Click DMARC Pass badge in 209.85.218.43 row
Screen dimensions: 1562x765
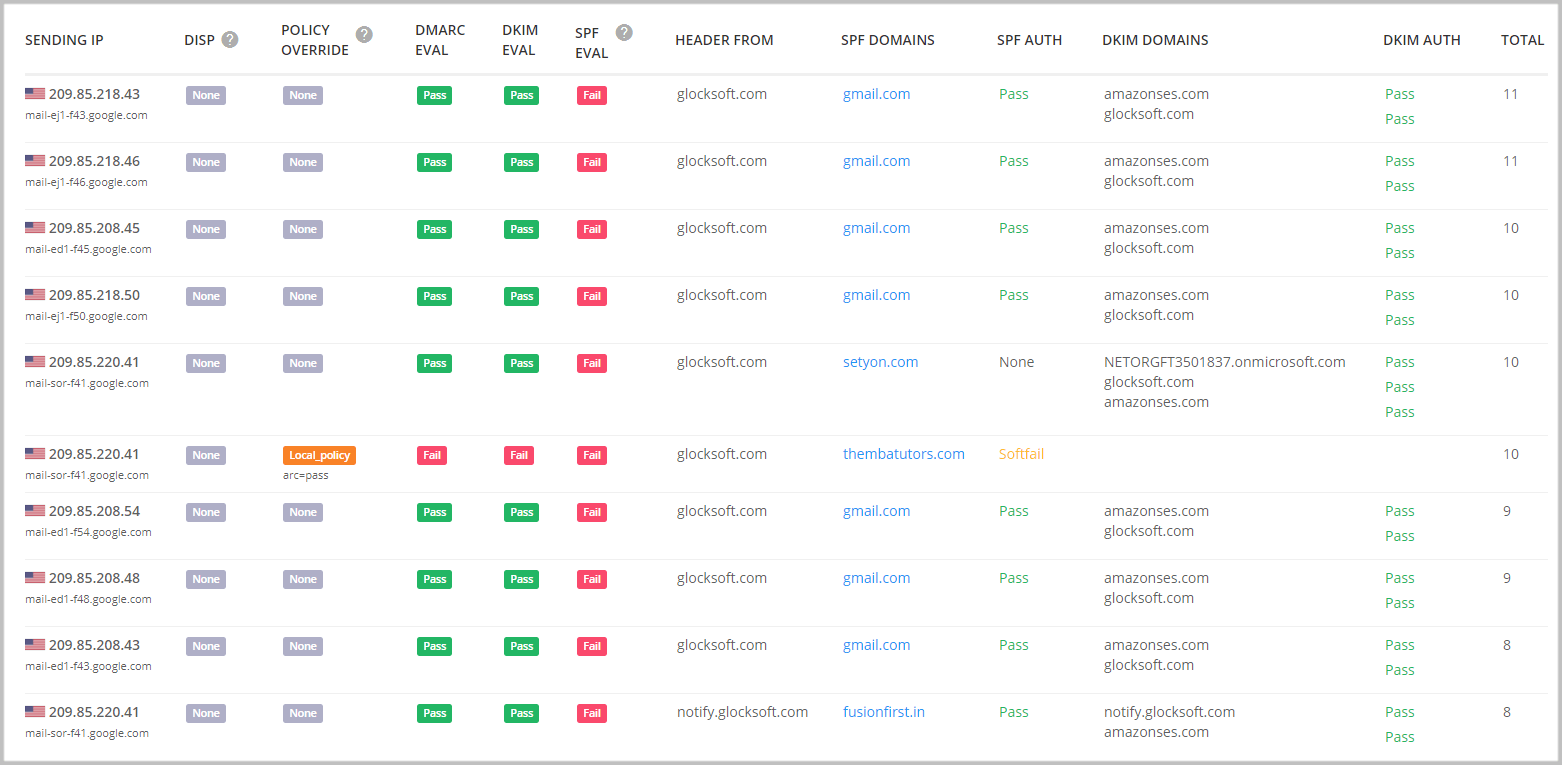pyautogui.click(x=434, y=95)
